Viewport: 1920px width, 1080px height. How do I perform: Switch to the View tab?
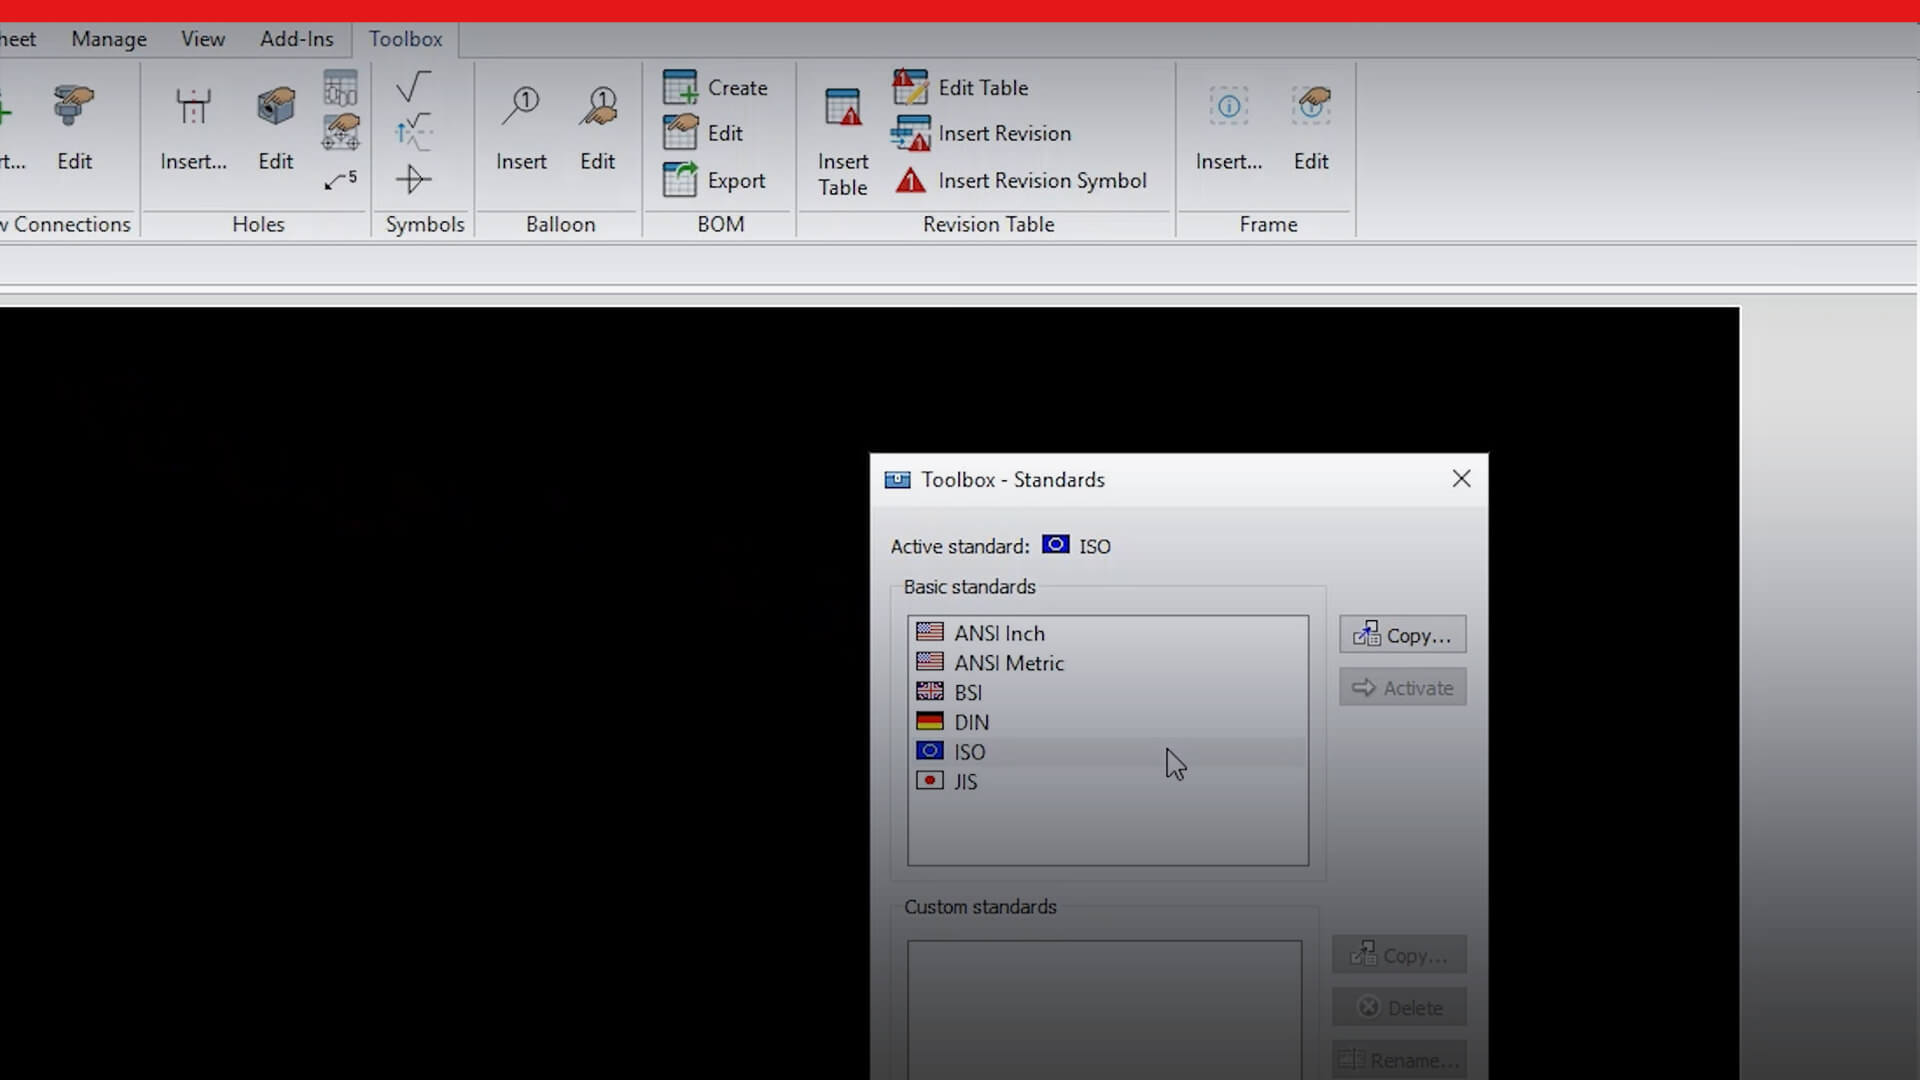coord(203,39)
